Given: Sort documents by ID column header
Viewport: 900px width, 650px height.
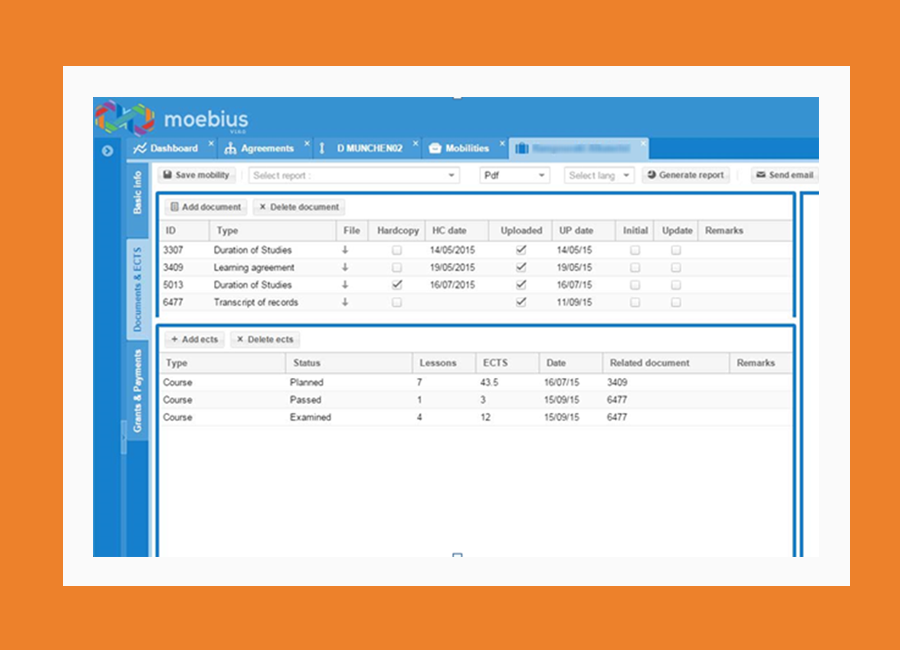Looking at the screenshot, I should [x=184, y=230].
